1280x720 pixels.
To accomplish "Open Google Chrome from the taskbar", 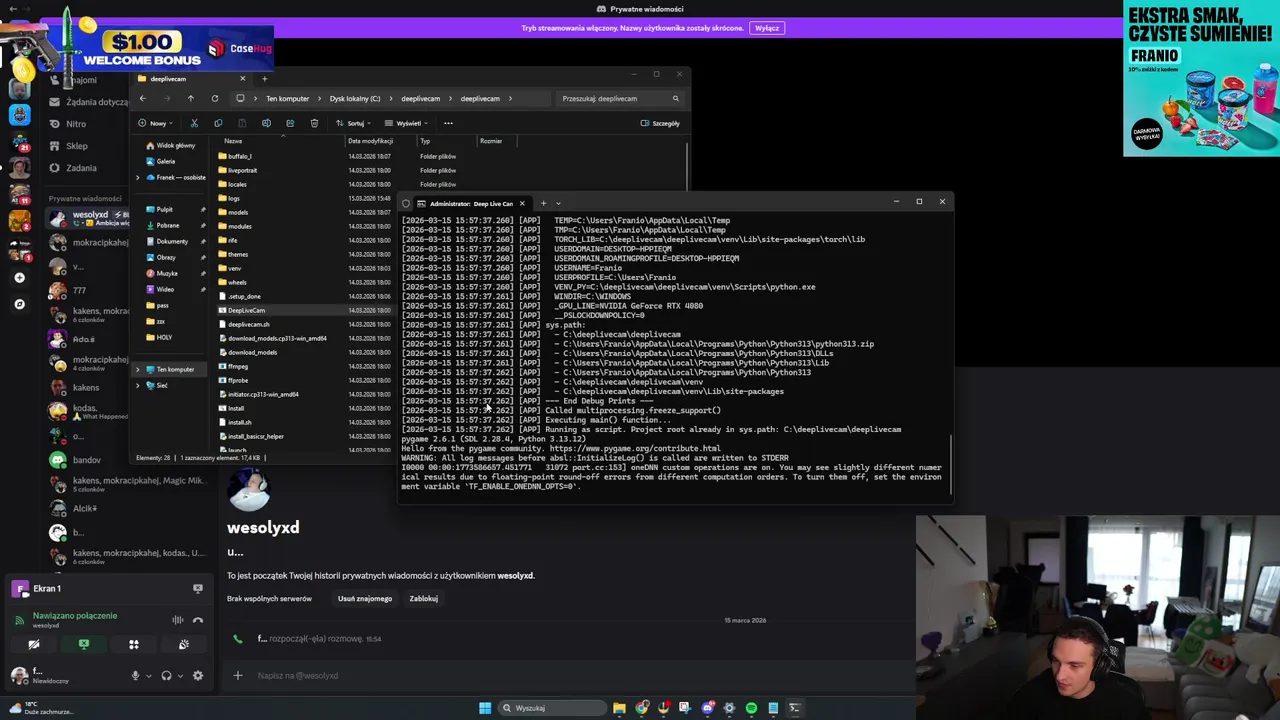I will 641,708.
